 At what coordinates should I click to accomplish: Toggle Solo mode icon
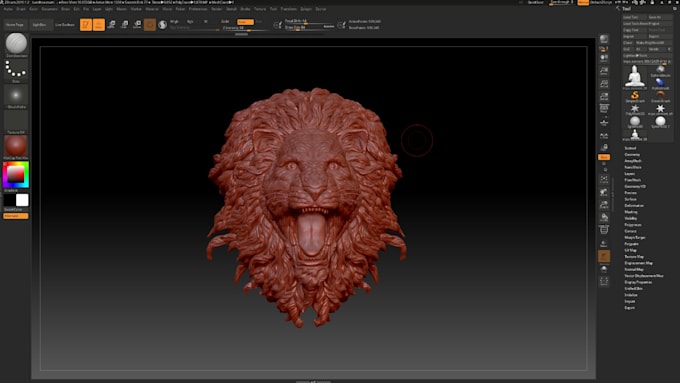[x=604, y=269]
